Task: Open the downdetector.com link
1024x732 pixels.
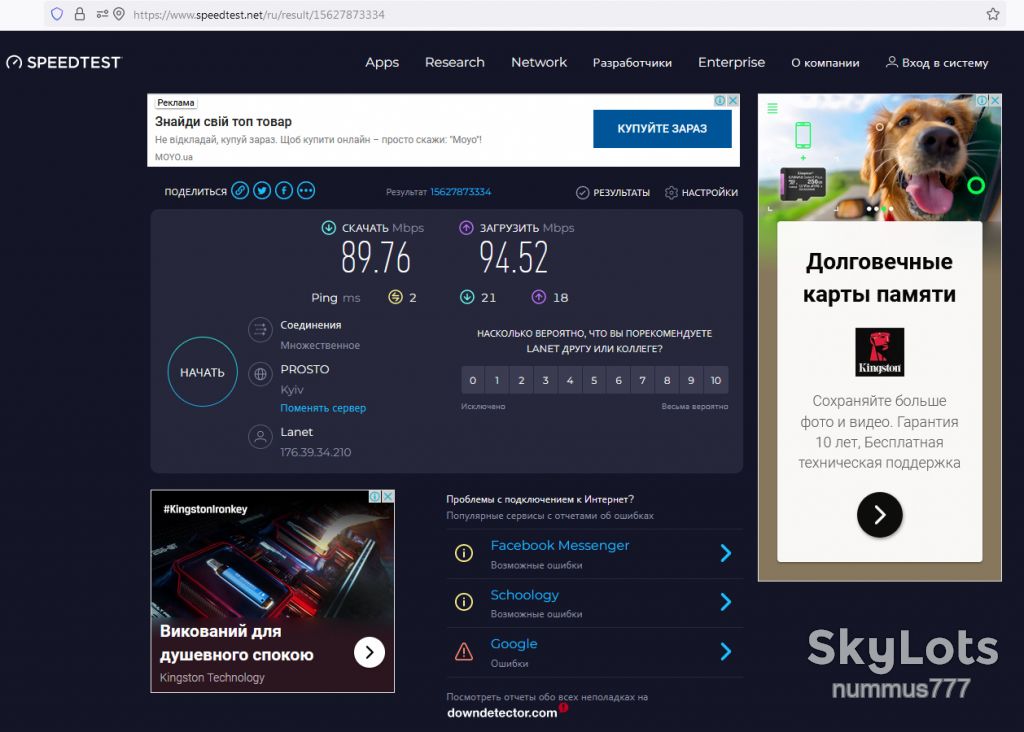Action: [502, 712]
